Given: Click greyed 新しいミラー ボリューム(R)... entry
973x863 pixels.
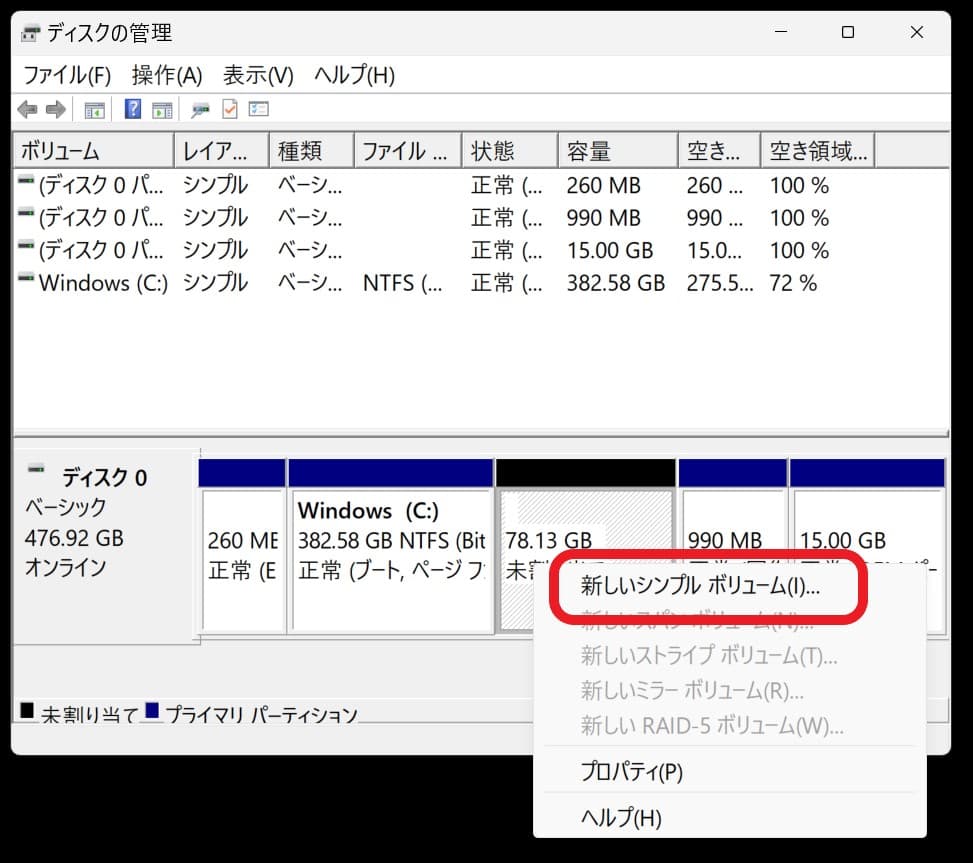Looking at the screenshot, I should click(692, 690).
